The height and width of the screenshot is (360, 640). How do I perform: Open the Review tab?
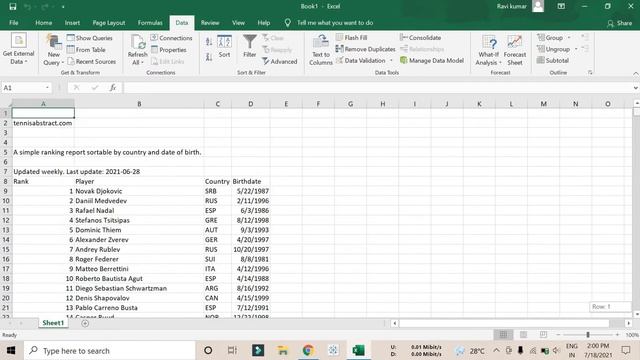tap(210, 23)
